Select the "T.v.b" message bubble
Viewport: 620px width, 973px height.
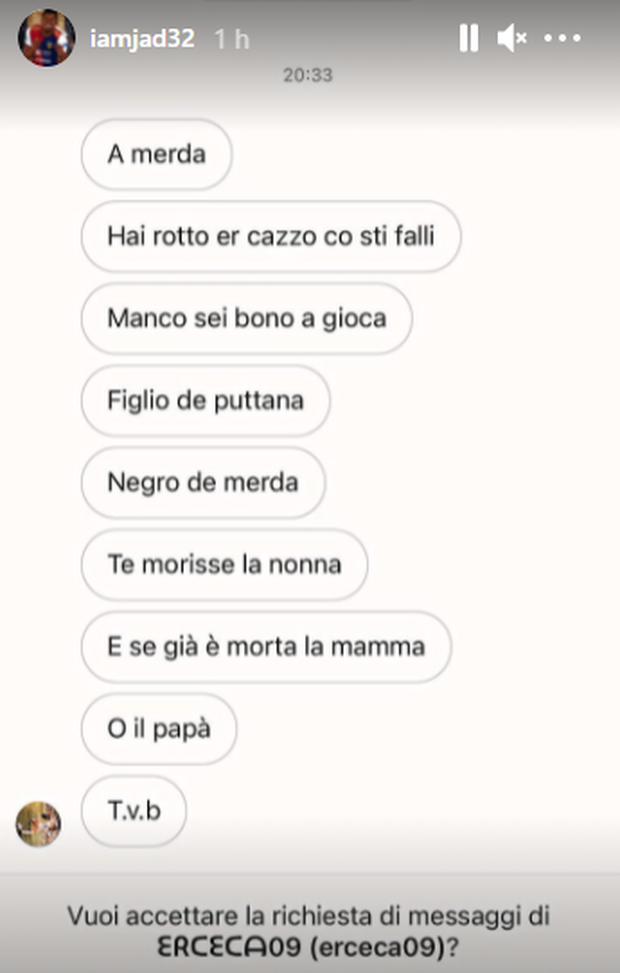[x=133, y=811]
